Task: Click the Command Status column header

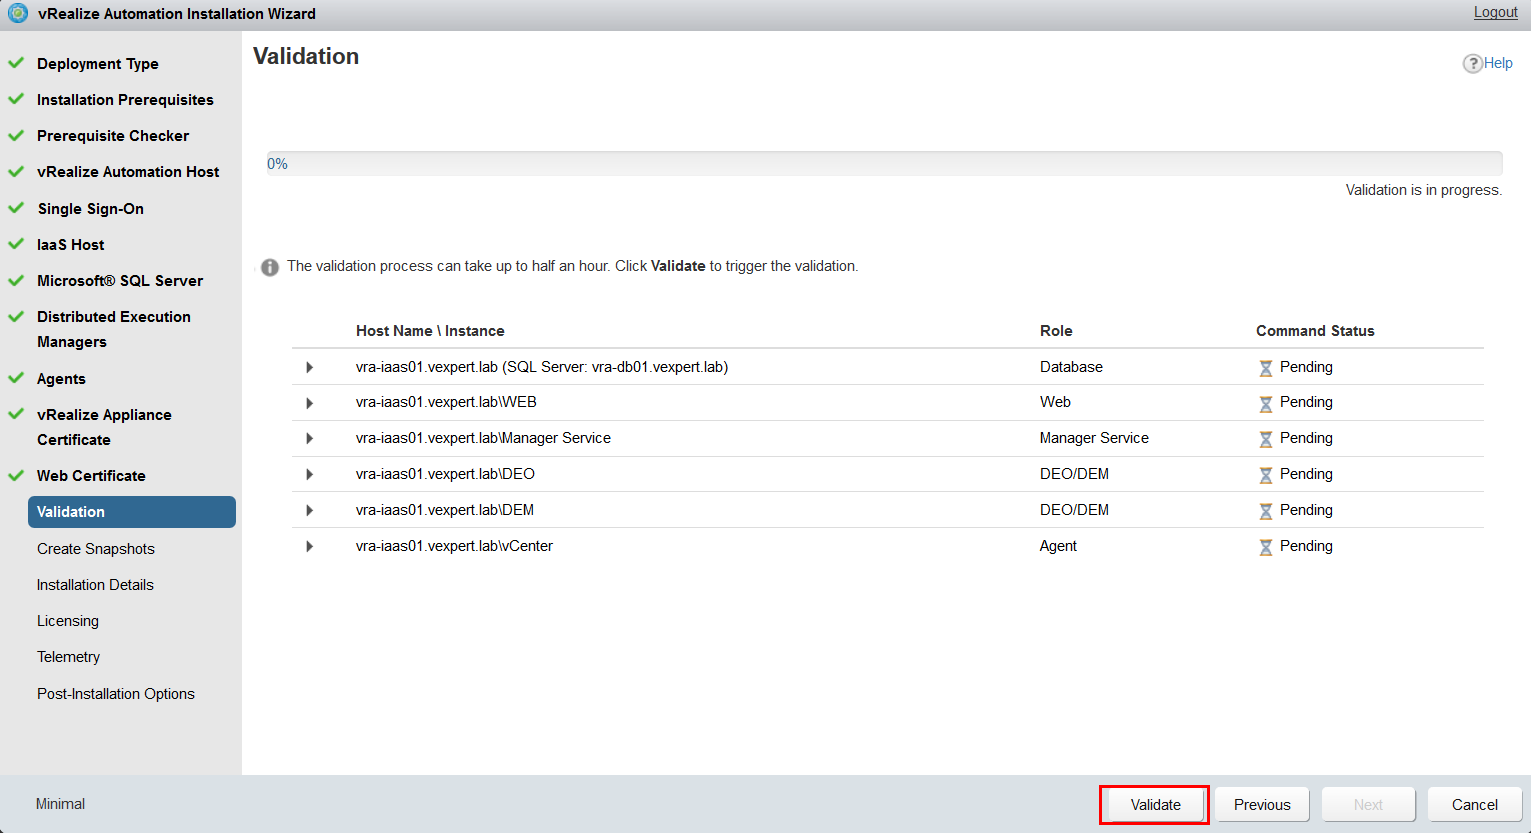Action: click(x=1315, y=331)
